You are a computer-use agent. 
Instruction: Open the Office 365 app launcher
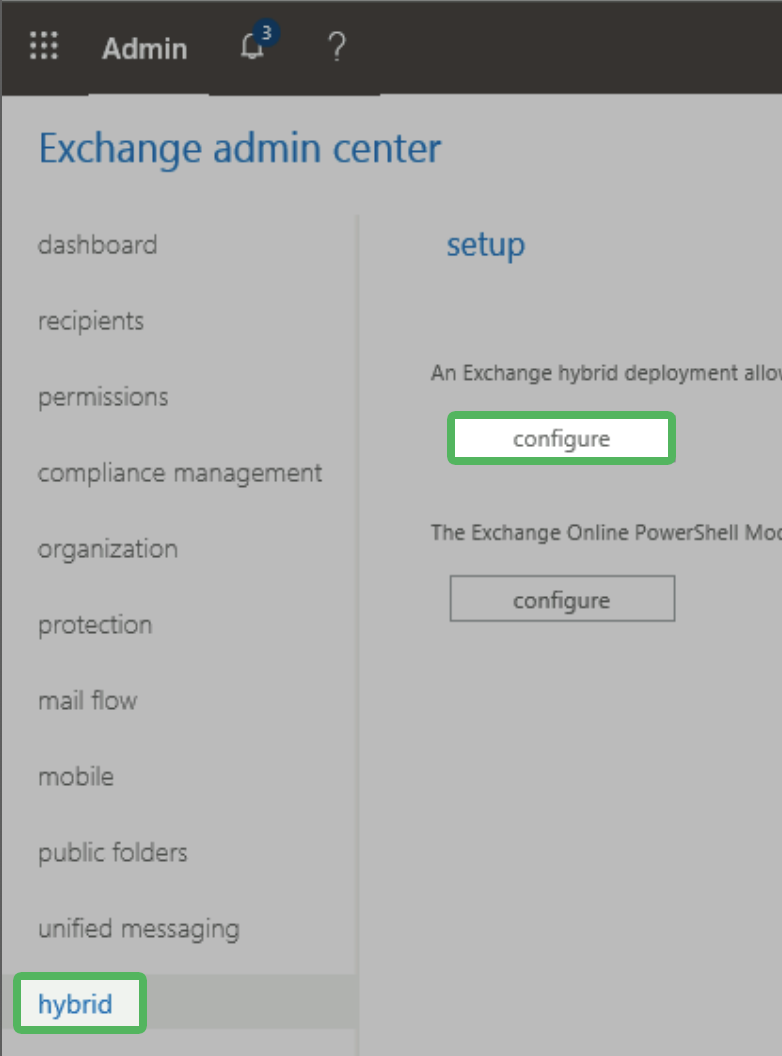click(x=43, y=47)
